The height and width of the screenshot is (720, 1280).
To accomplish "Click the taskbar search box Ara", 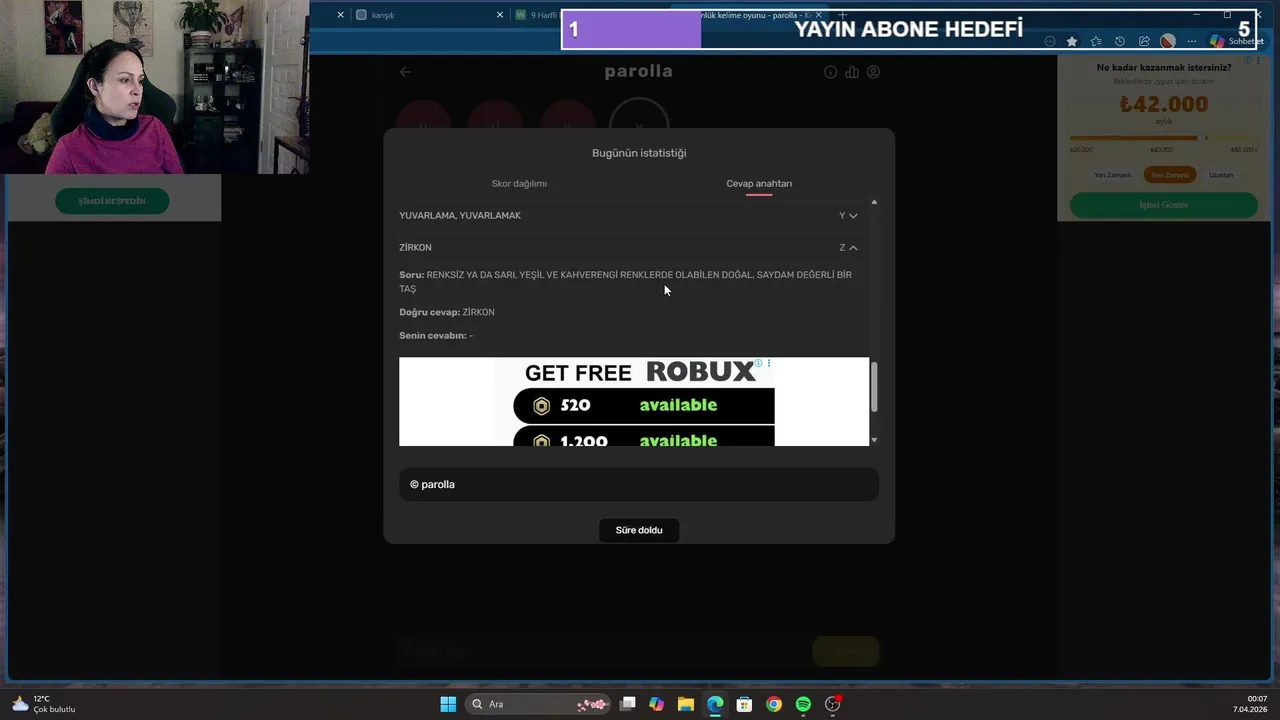I will (x=540, y=704).
